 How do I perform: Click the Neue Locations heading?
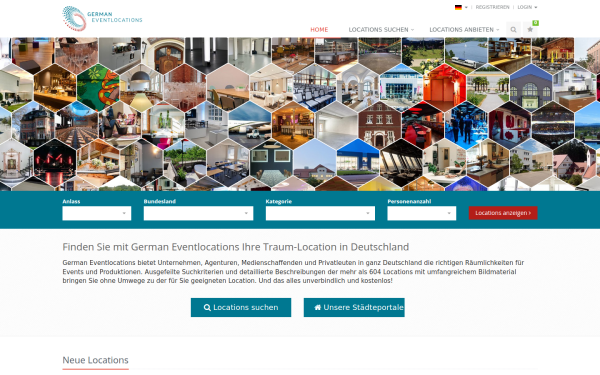click(95, 360)
